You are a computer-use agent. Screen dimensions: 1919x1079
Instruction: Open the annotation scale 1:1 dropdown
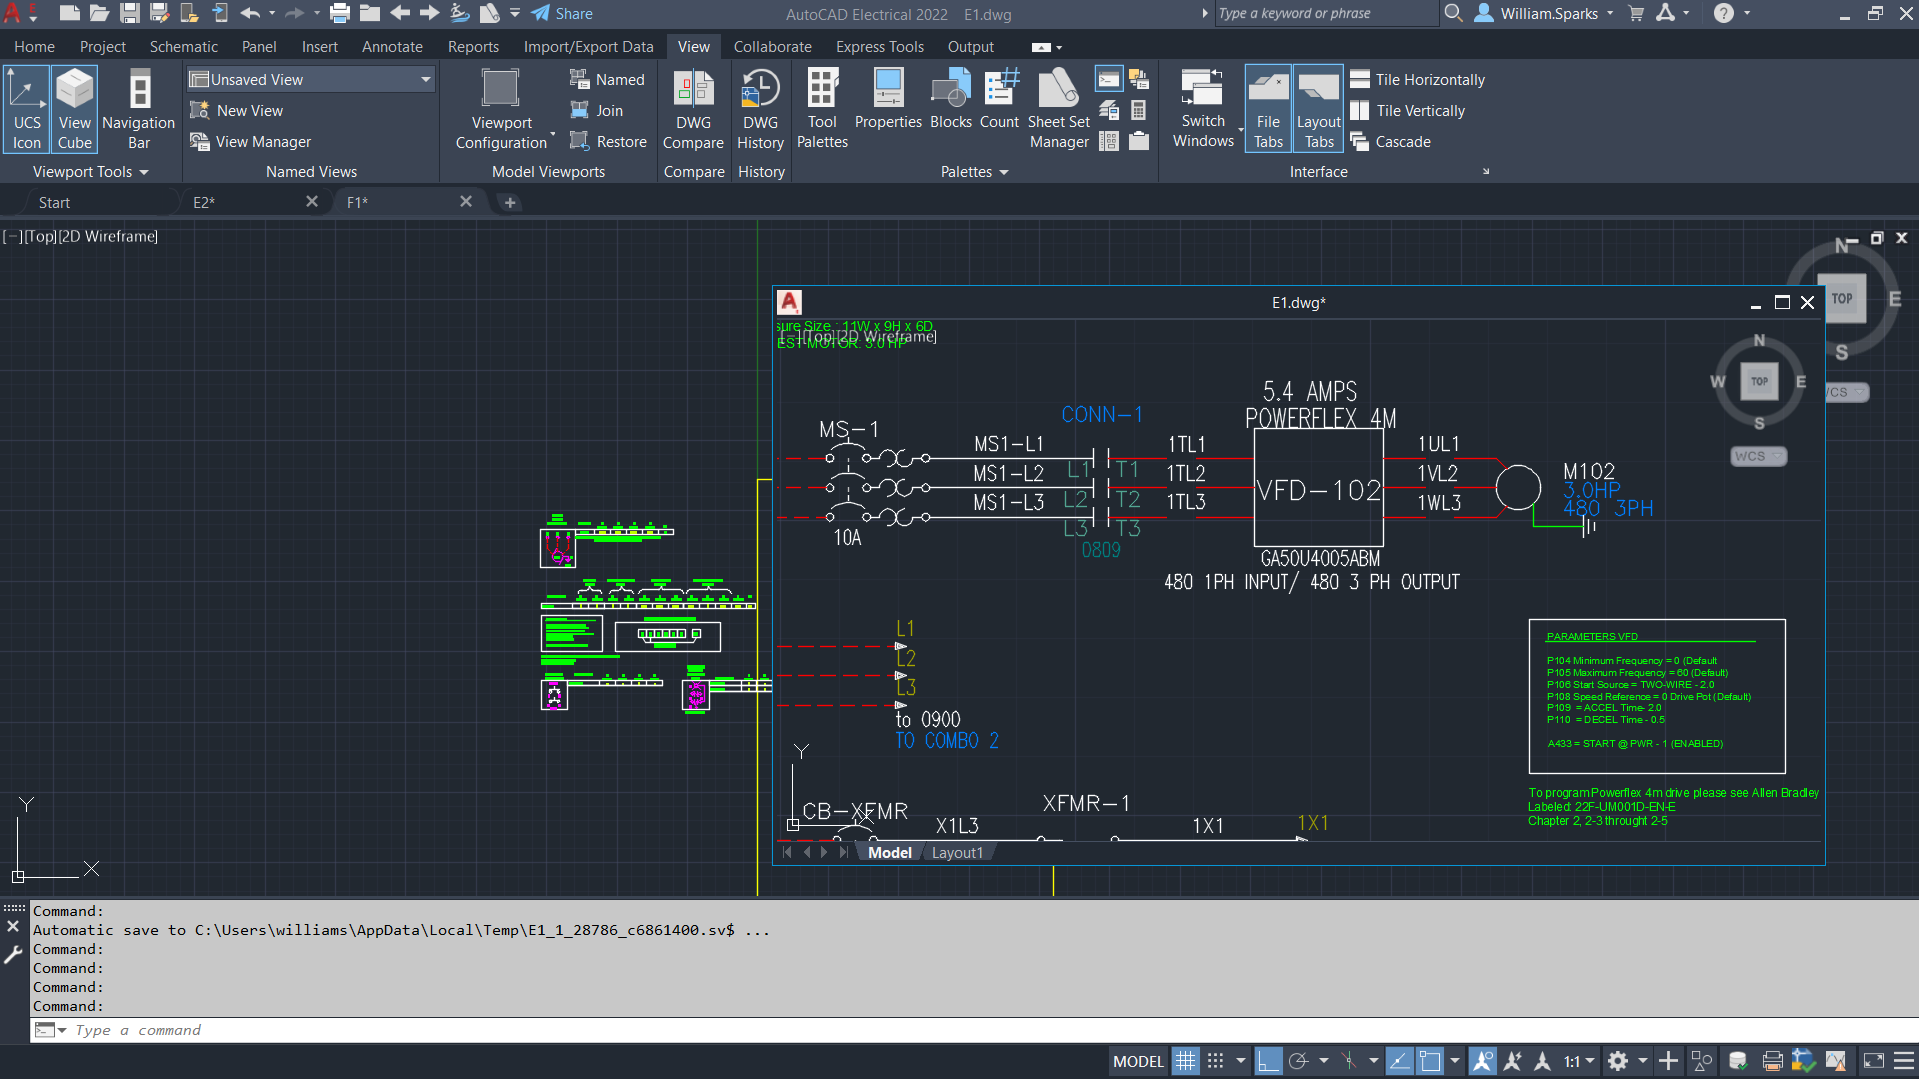tap(1579, 1061)
